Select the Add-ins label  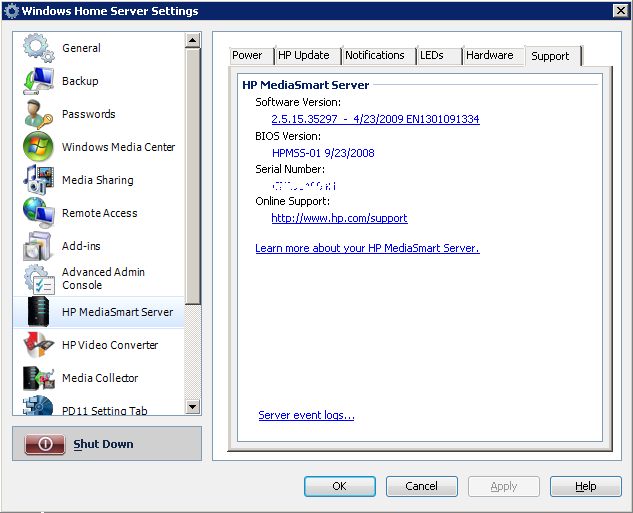click(81, 246)
